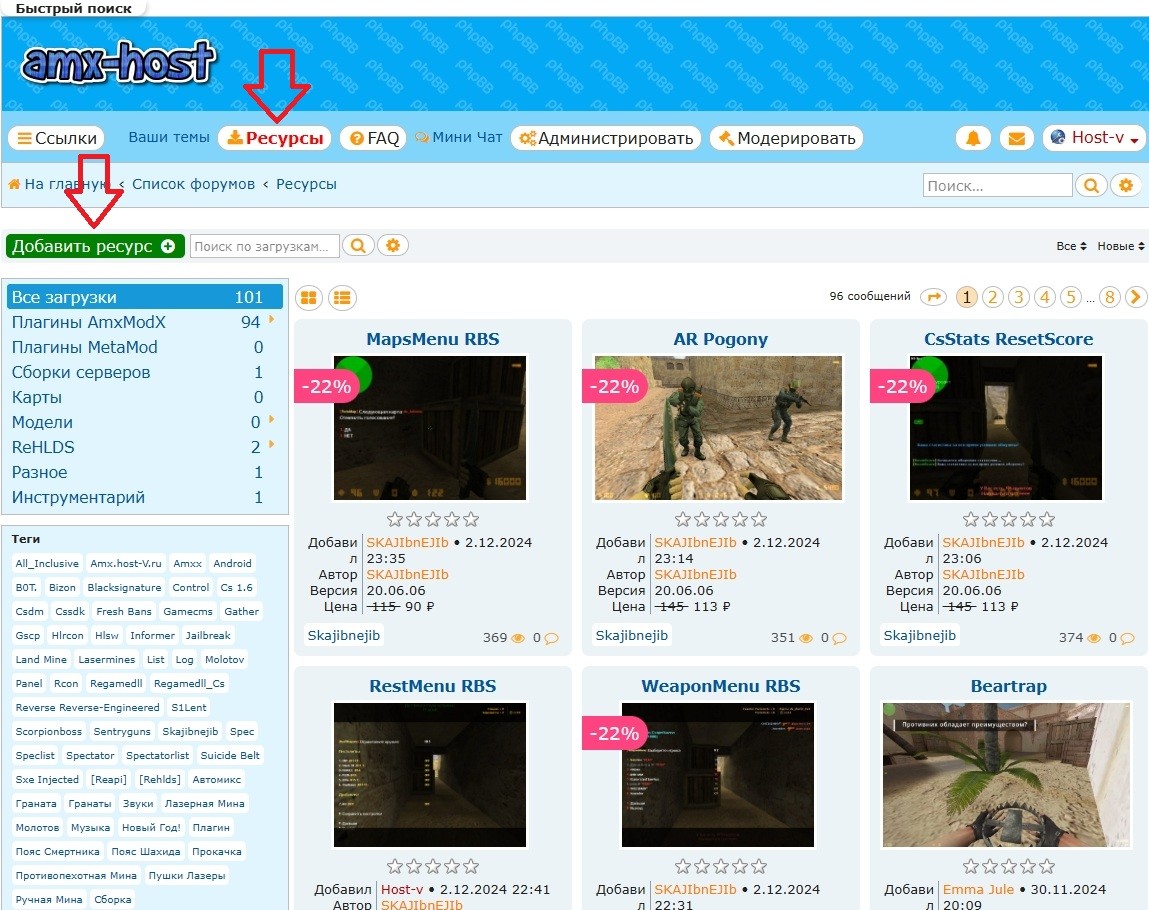This screenshot has width=1149, height=910.
Task: Open the Host-v user dropdown
Action: pos(1094,139)
